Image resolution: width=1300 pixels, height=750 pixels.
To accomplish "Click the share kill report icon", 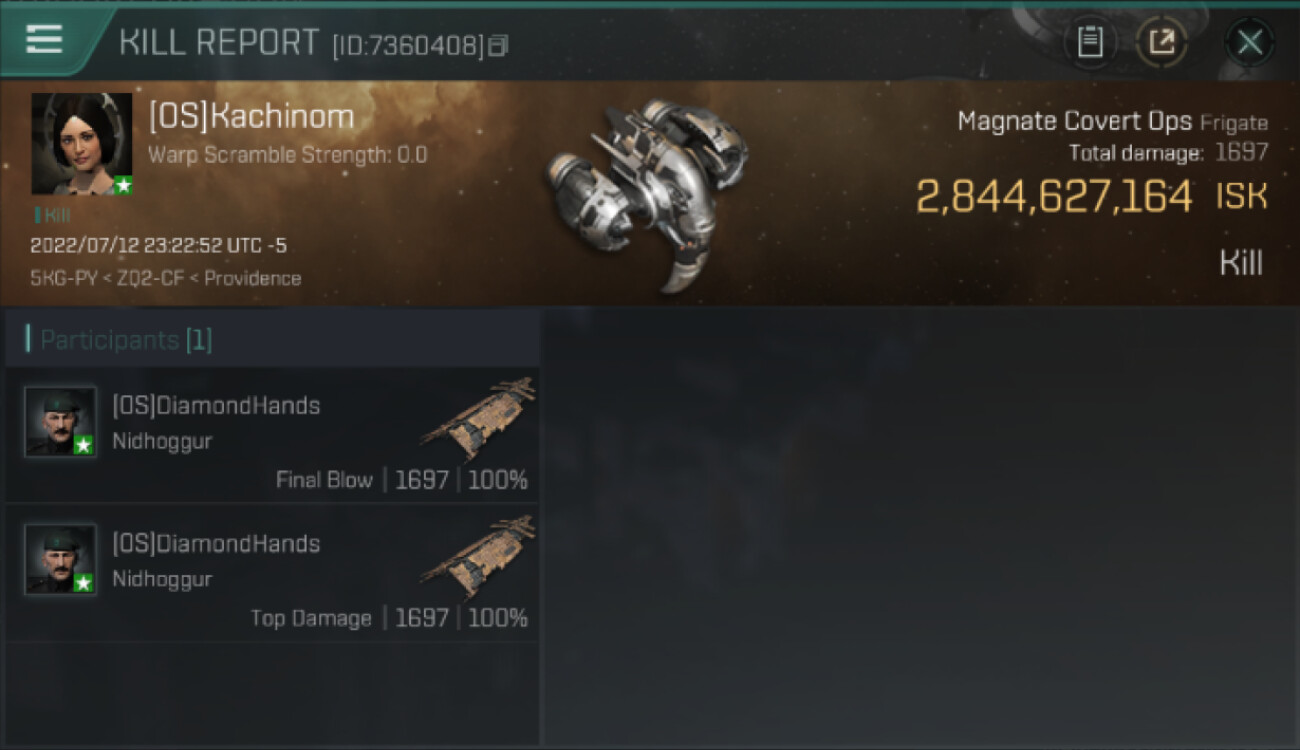I will pos(1162,42).
